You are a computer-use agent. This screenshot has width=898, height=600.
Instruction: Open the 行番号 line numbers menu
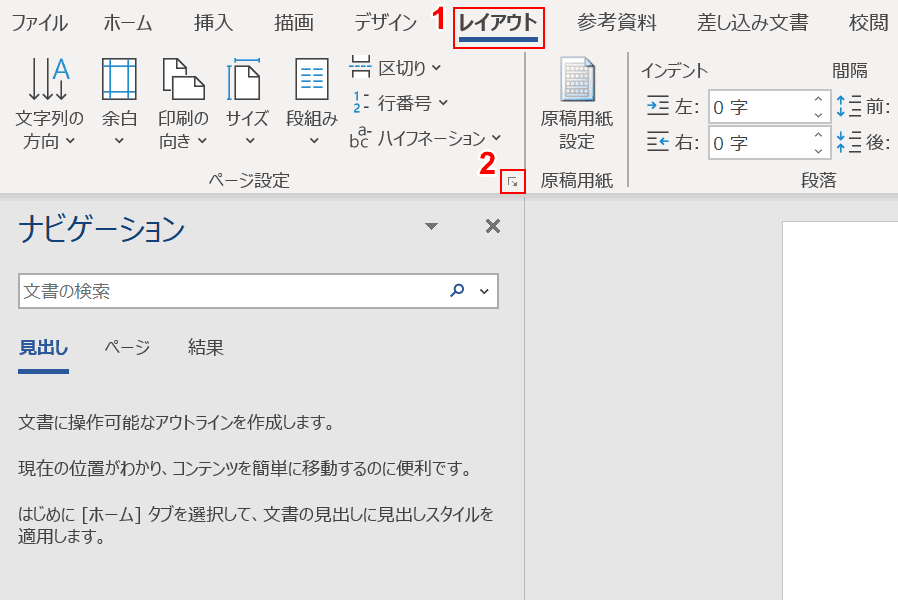pyautogui.click(x=399, y=103)
